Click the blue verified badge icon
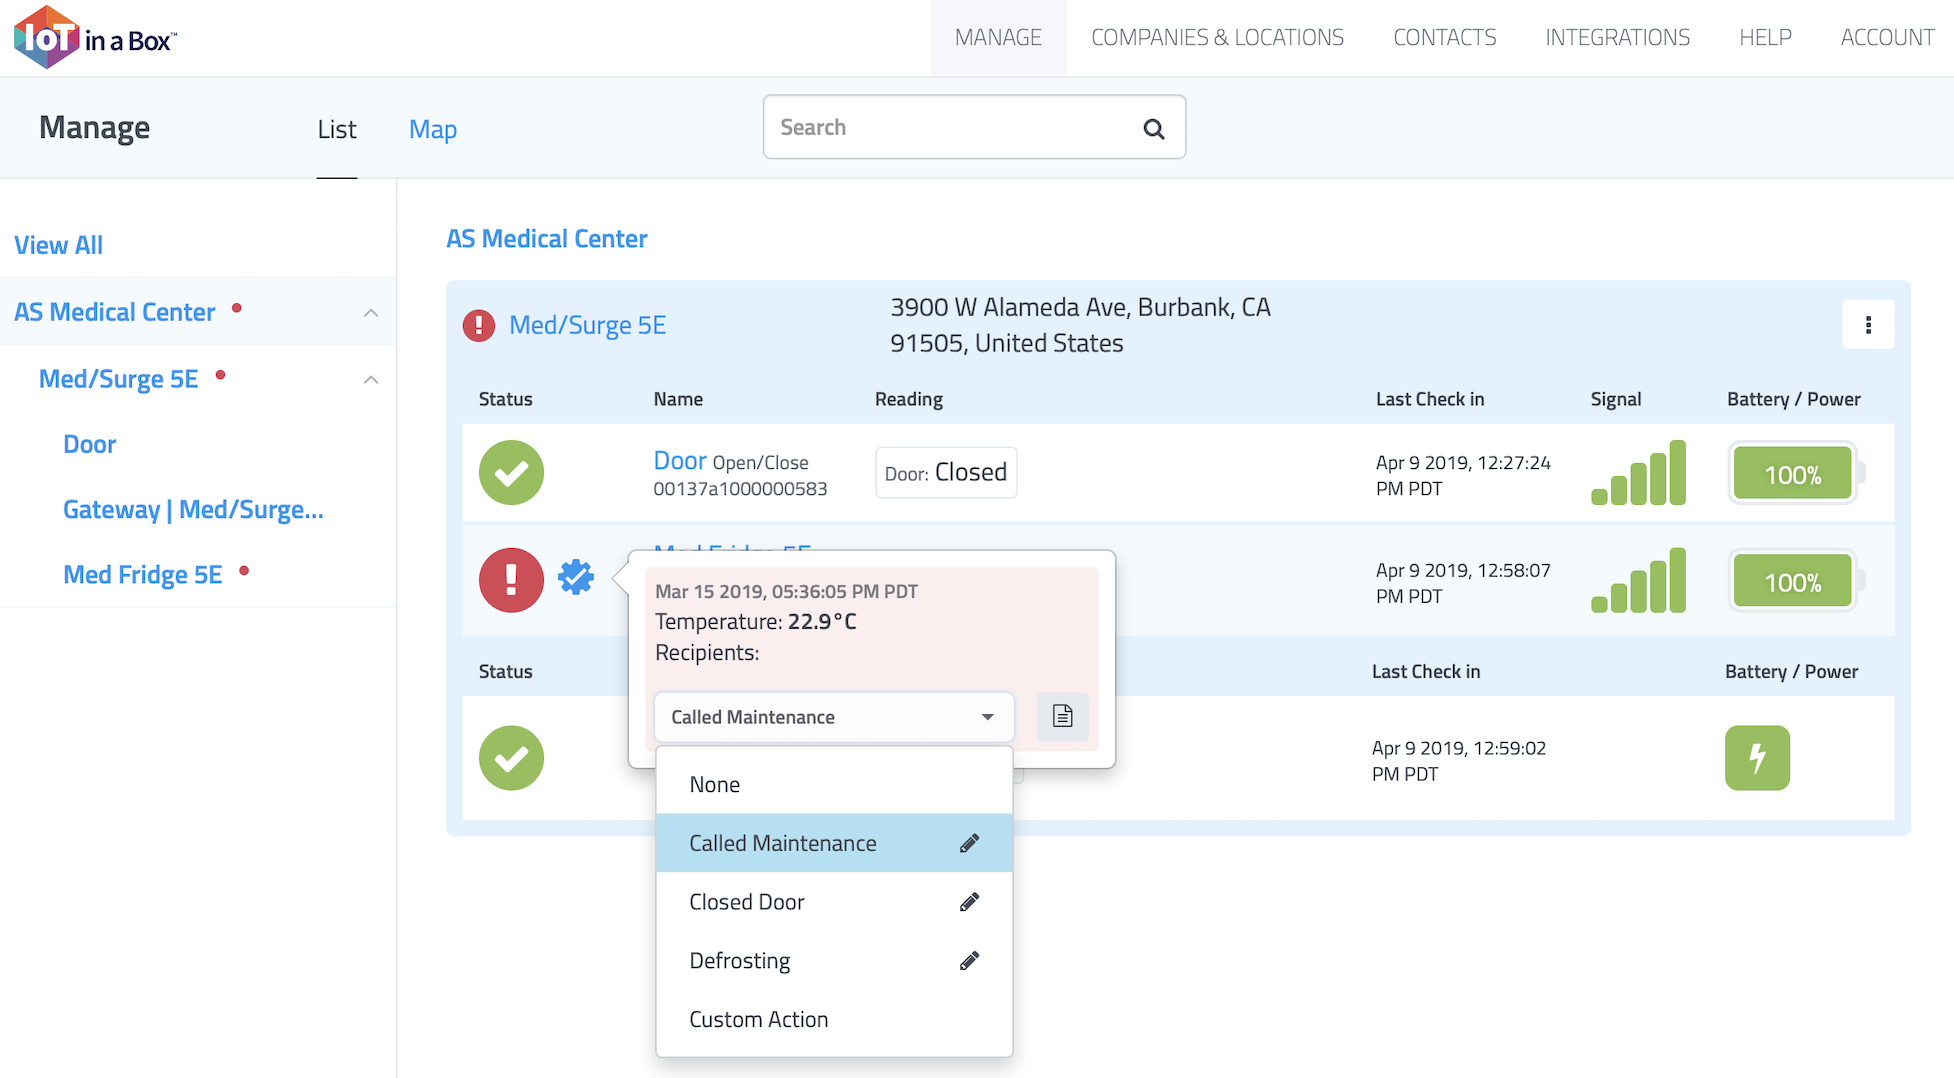This screenshot has width=1954, height=1078. (576, 577)
